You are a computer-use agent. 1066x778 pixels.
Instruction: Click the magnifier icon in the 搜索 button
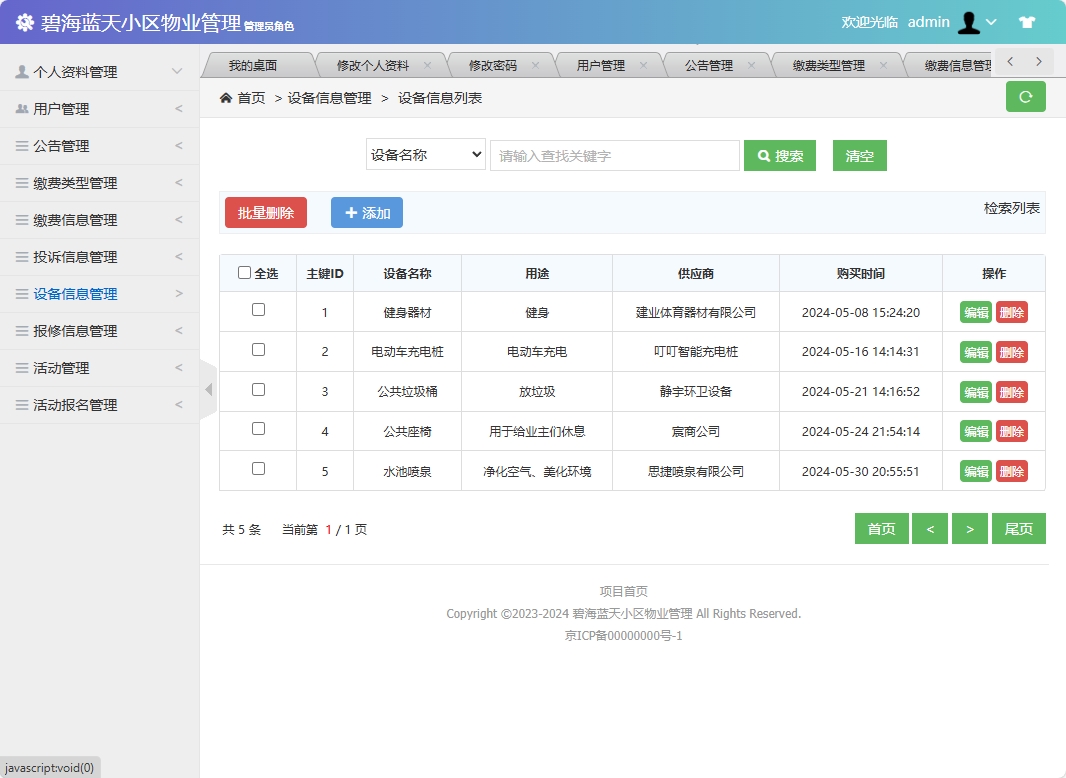[764, 155]
